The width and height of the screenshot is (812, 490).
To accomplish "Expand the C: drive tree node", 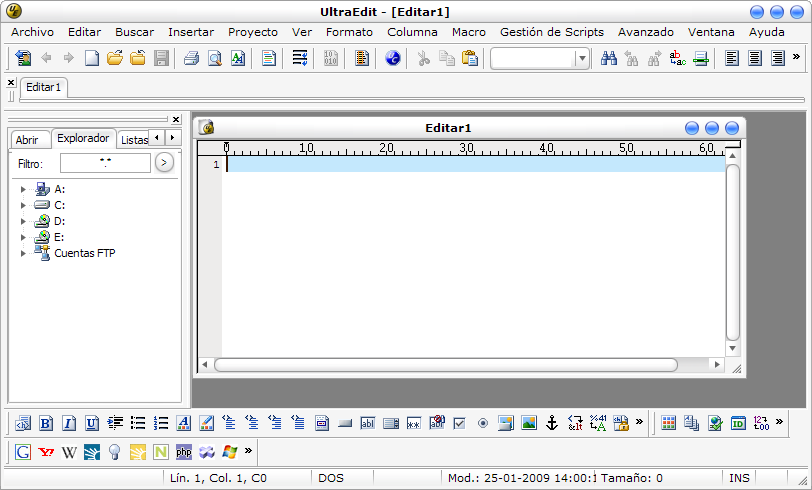I will (x=23, y=205).
